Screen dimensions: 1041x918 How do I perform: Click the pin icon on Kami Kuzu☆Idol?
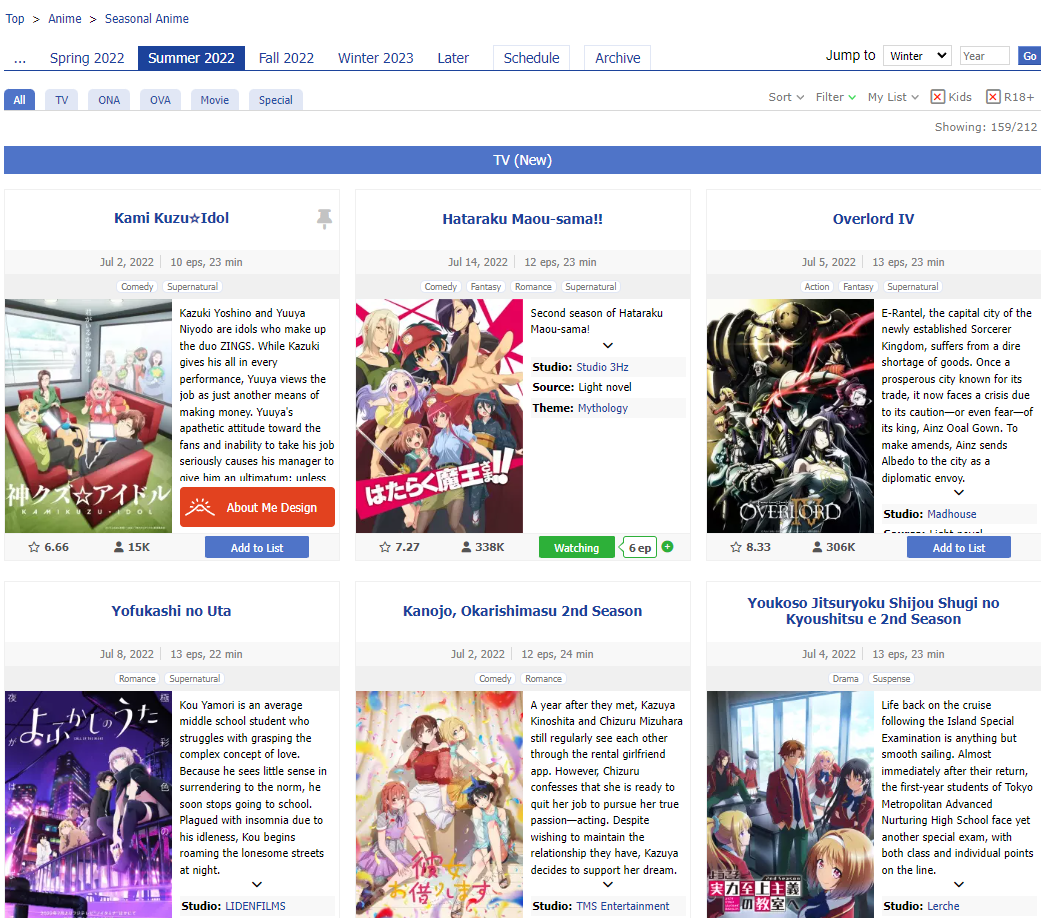pos(324,219)
